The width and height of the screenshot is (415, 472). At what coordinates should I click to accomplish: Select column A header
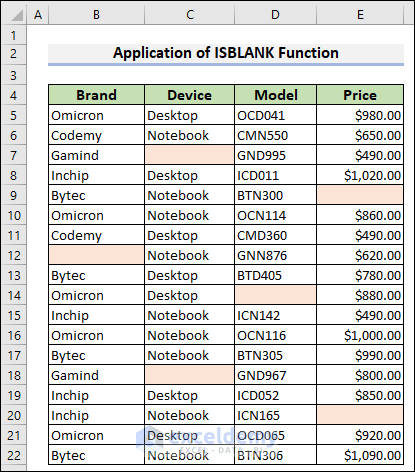coord(38,15)
